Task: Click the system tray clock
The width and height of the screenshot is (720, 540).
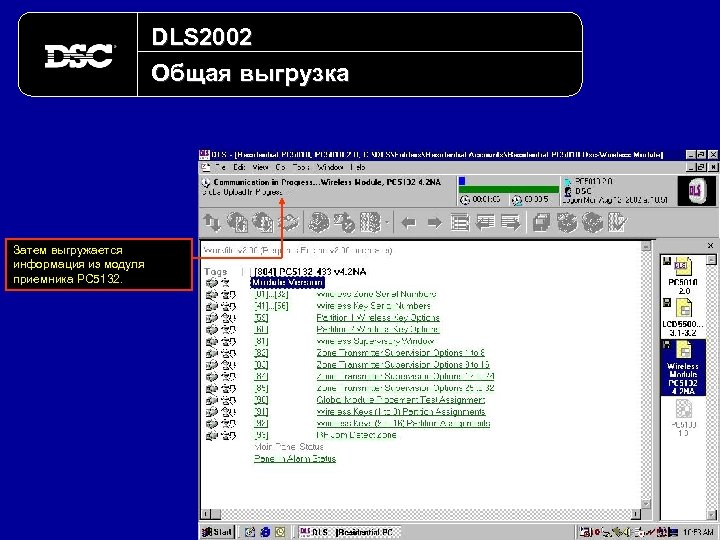Action: [698, 532]
